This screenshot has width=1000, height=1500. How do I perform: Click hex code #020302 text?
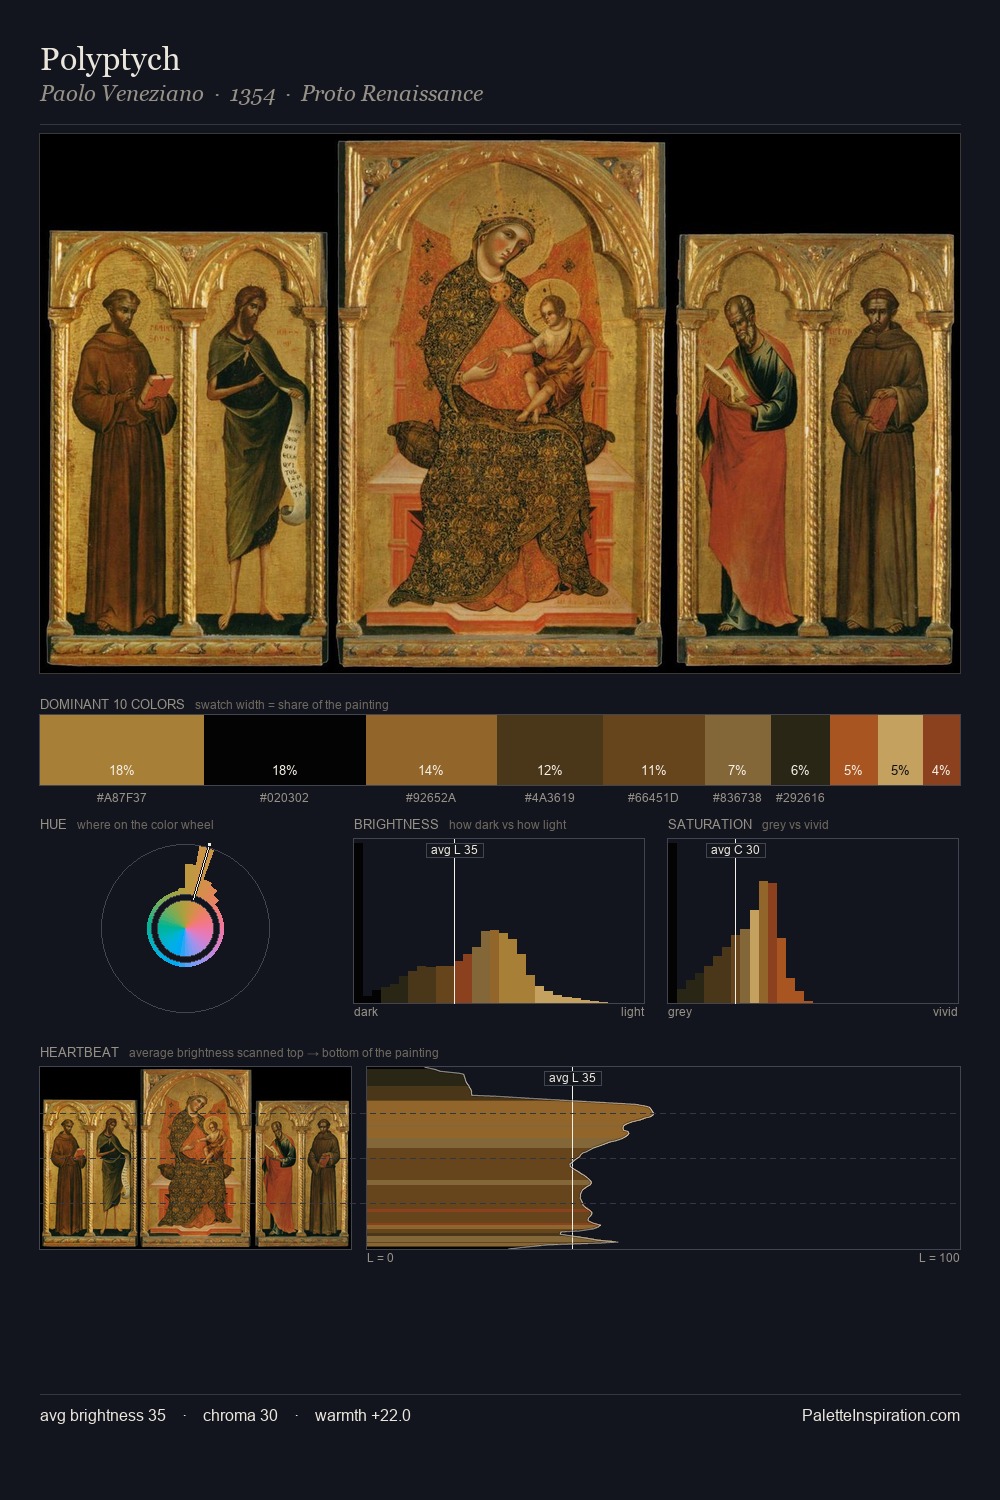284,798
